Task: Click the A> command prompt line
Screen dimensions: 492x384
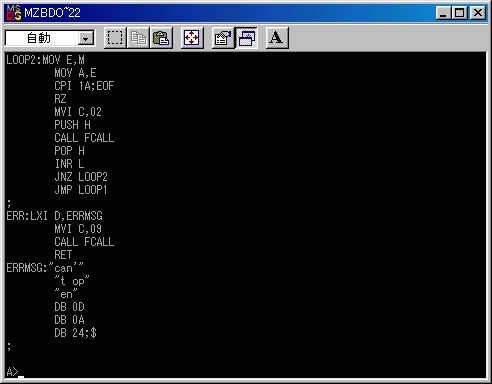Action: pos(15,372)
